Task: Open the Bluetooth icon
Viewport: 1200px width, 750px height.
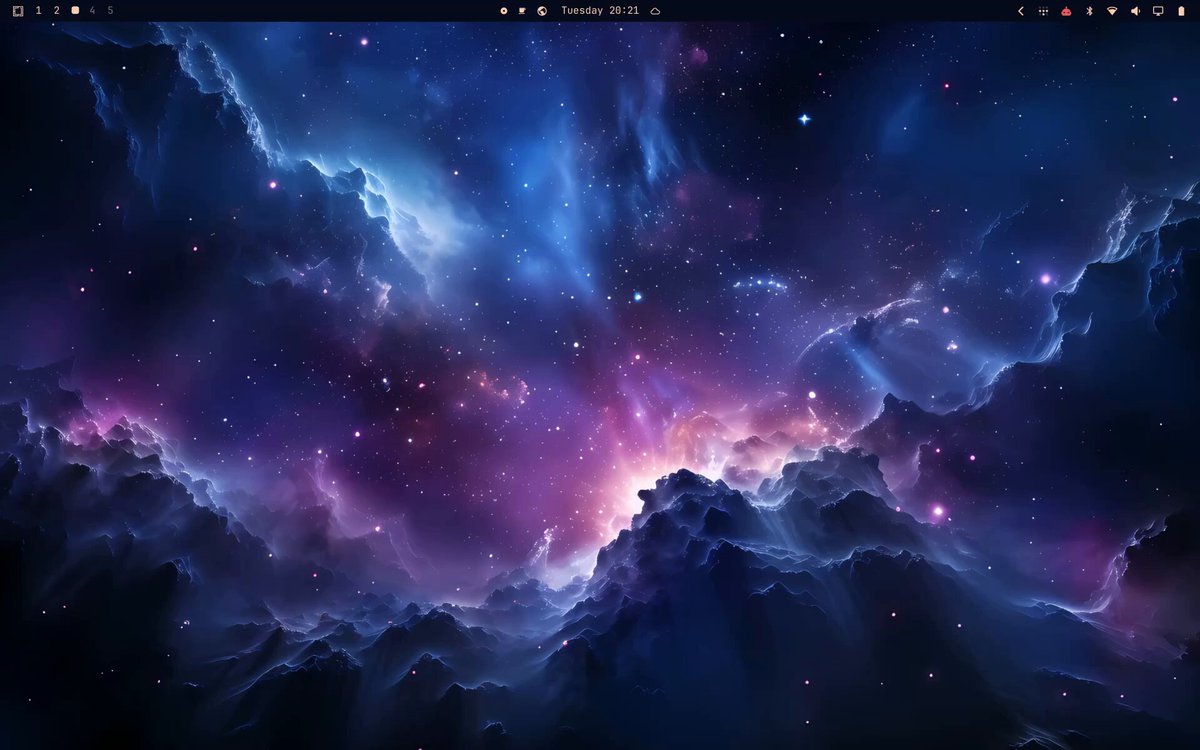Action: (1089, 11)
